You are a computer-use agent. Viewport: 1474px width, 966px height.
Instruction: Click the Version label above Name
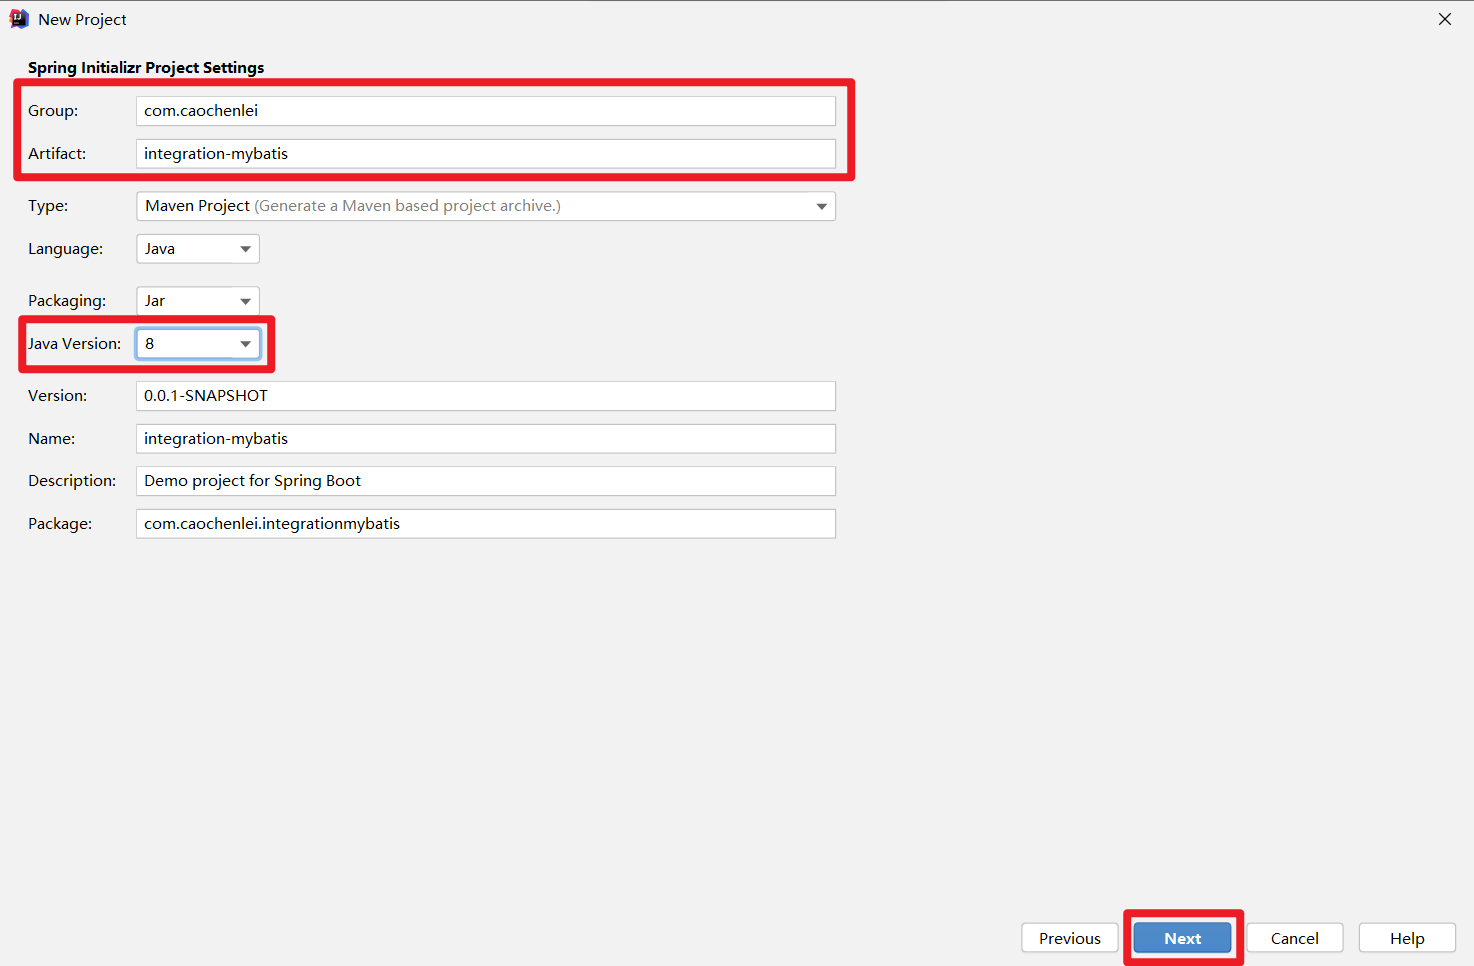click(57, 396)
